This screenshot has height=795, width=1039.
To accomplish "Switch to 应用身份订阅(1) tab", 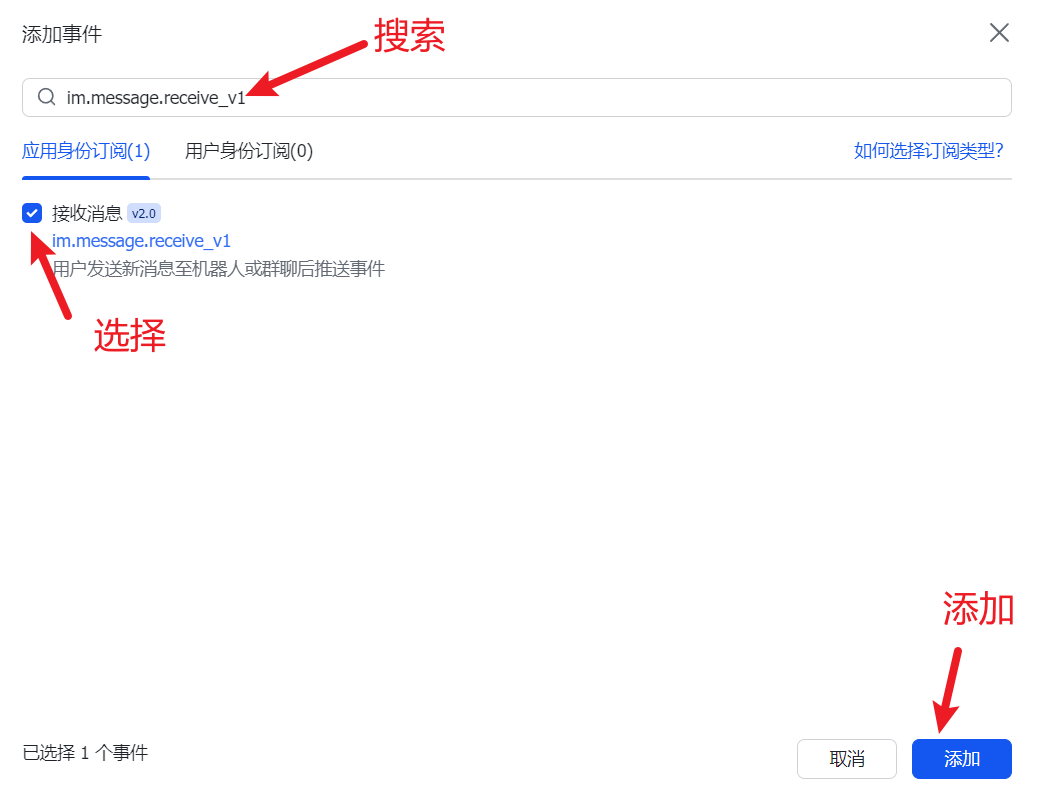I will click(86, 151).
